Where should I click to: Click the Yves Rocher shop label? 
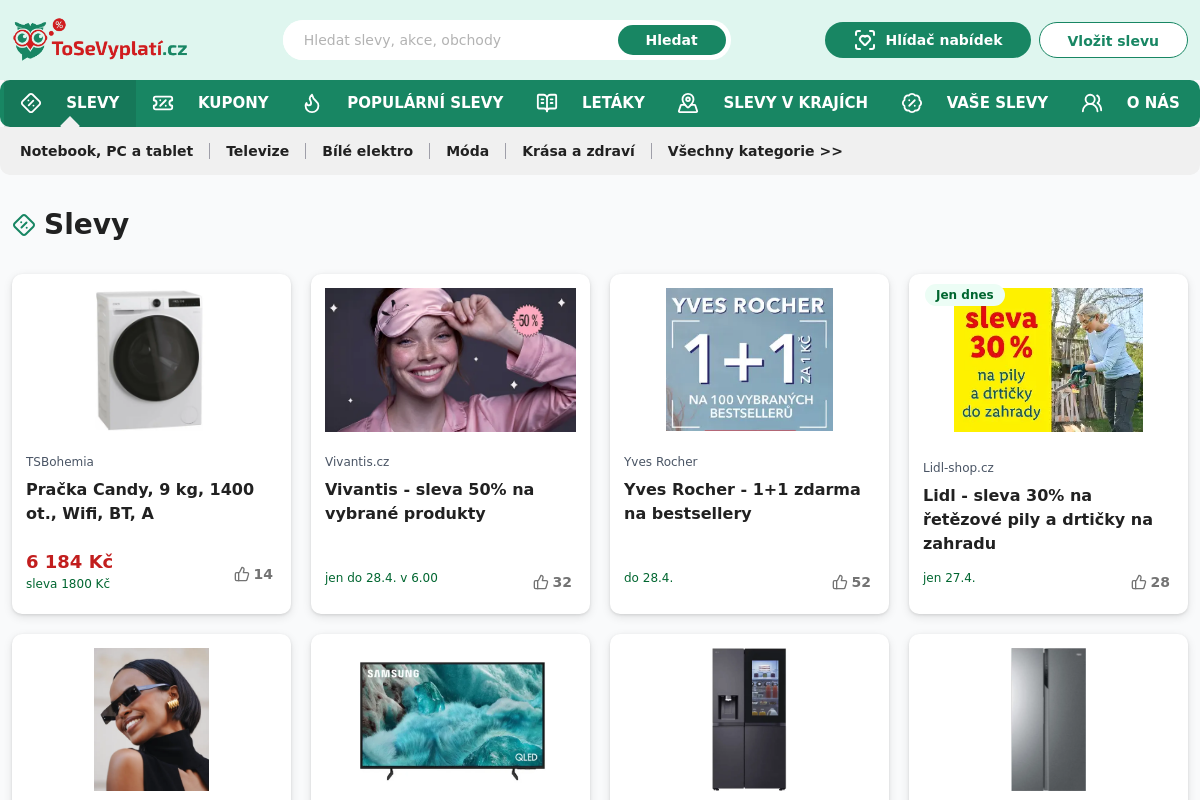[x=661, y=462]
